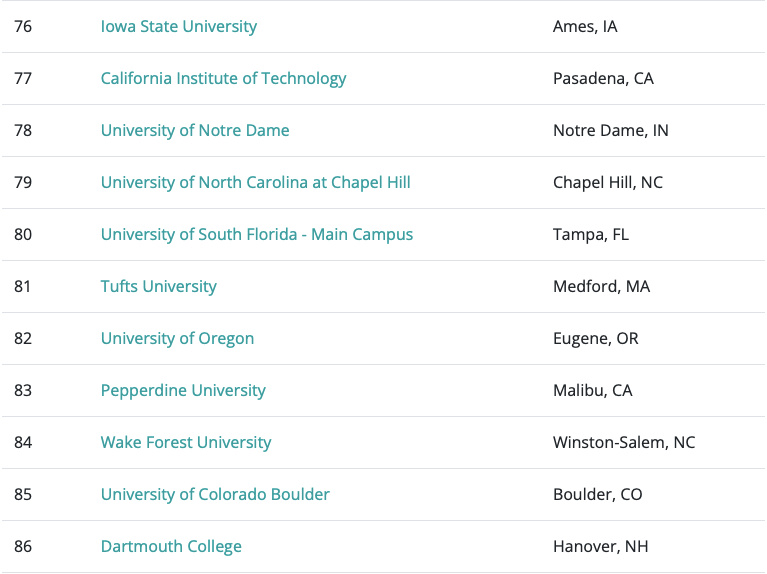
Task: Click the Eugene, OR location cell
Action: [x=595, y=339]
